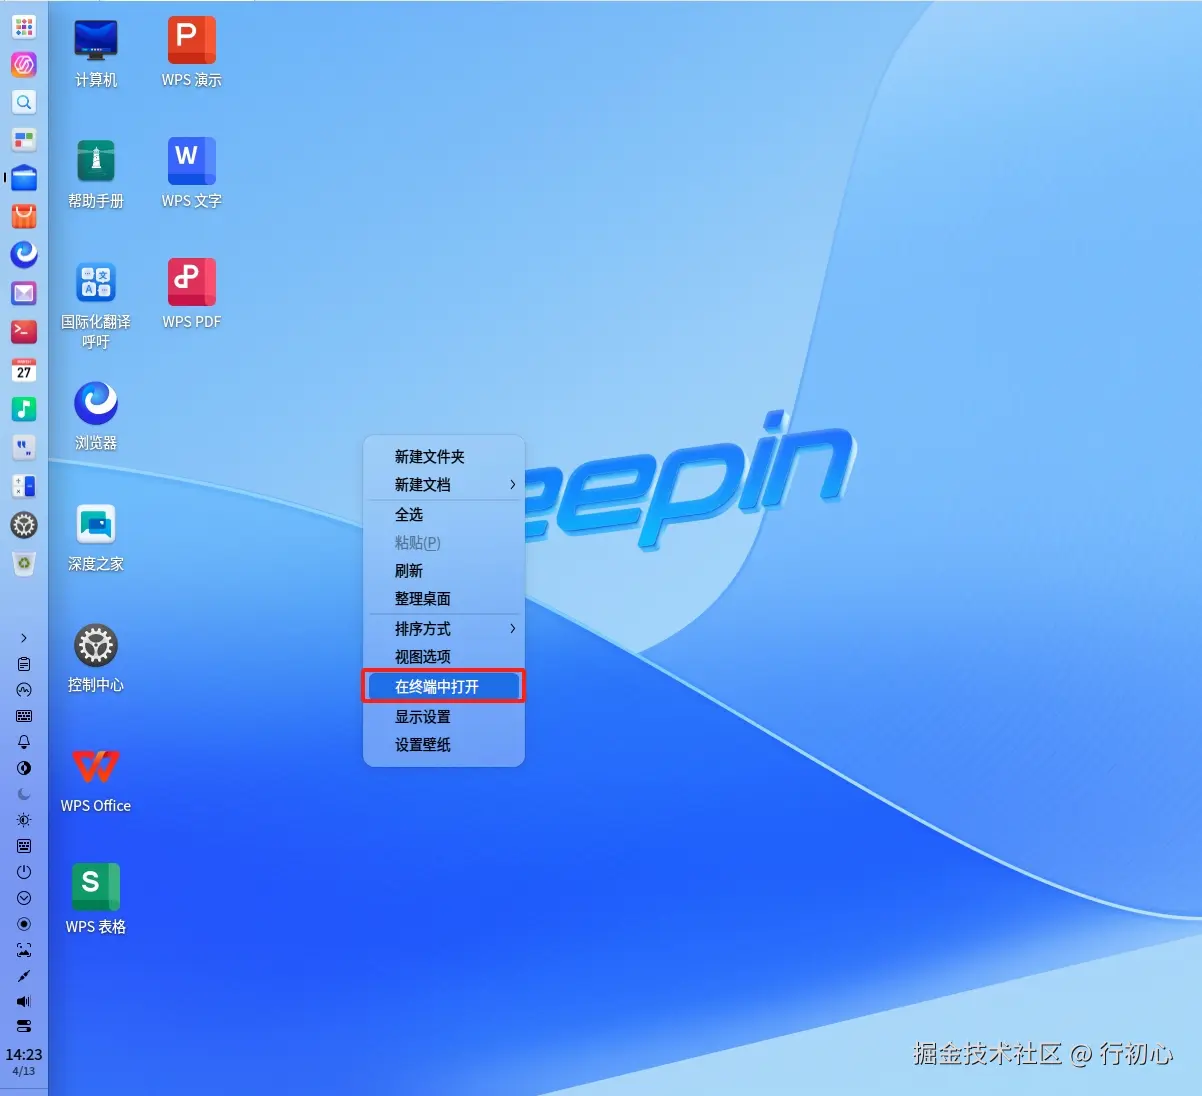The width and height of the screenshot is (1202, 1096).
Task: Select the WPS 演示 desktop icon
Action: (x=191, y=53)
